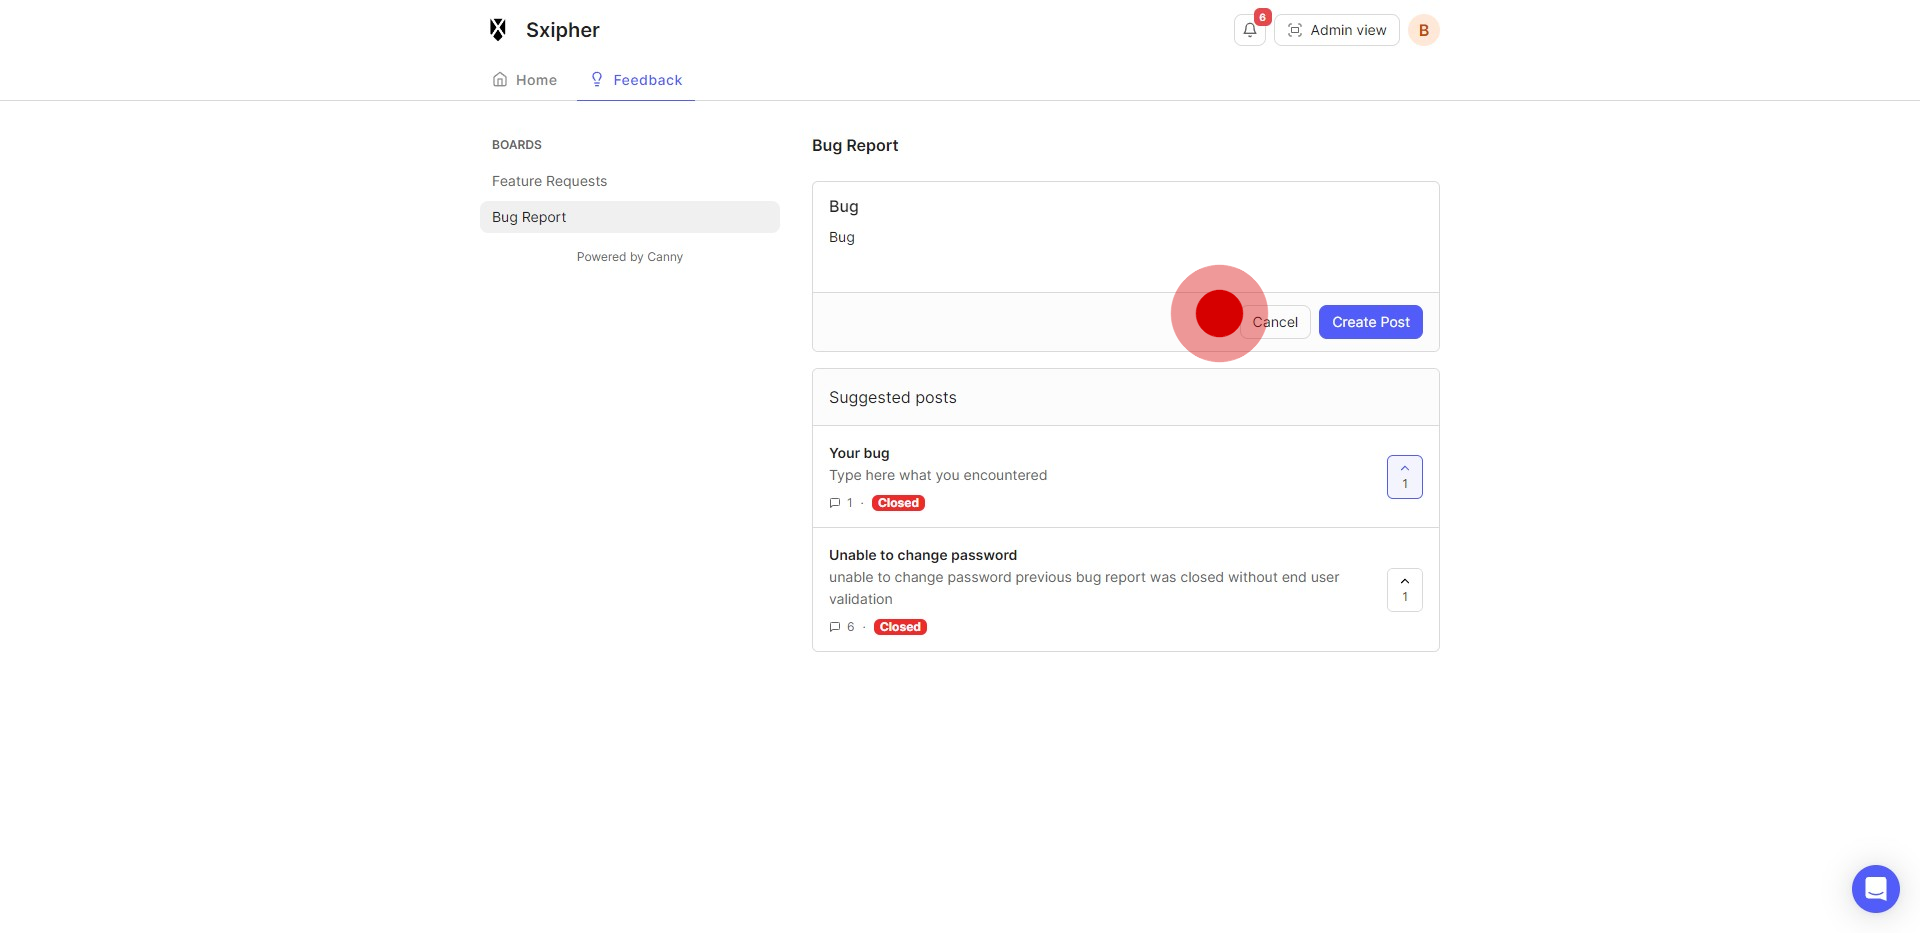Upvote the Unable to change password post
1920x933 pixels.
point(1404,590)
